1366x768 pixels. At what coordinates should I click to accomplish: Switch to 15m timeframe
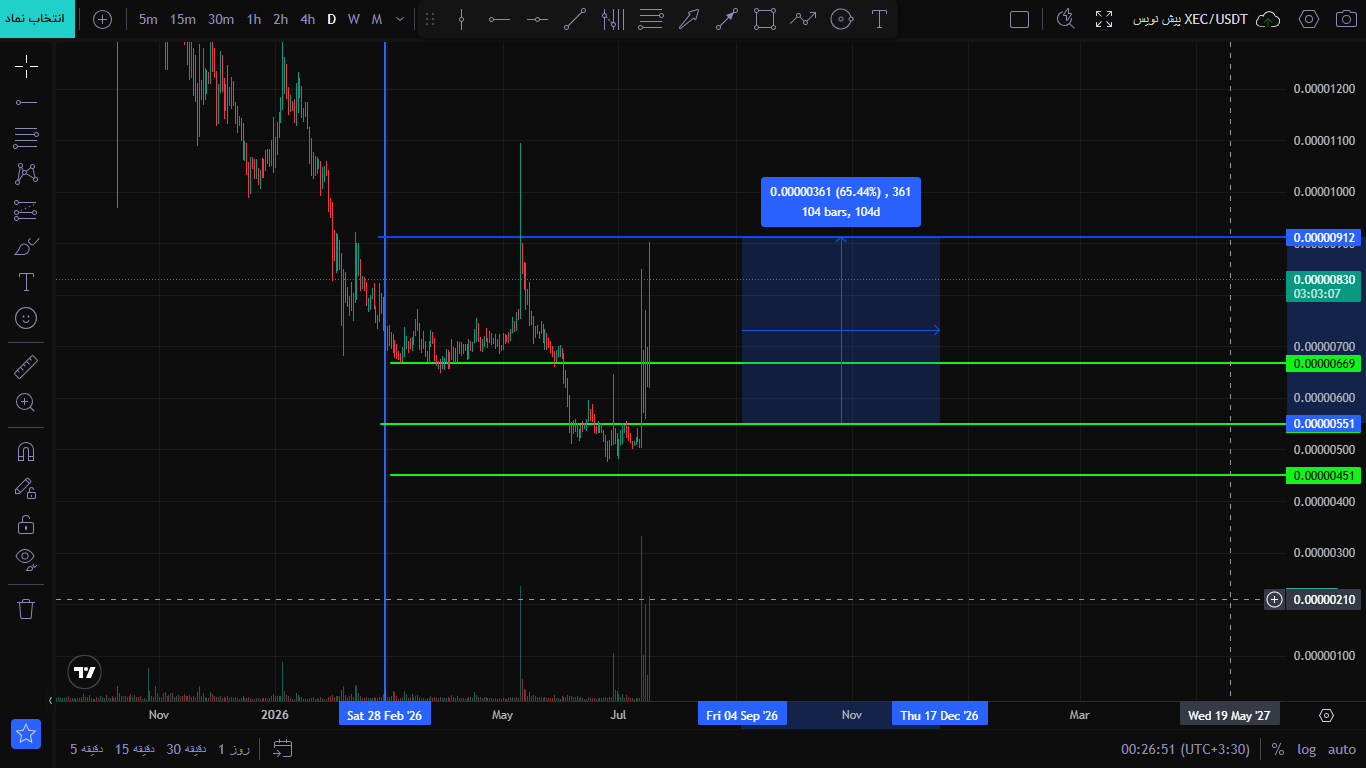point(183,19)
